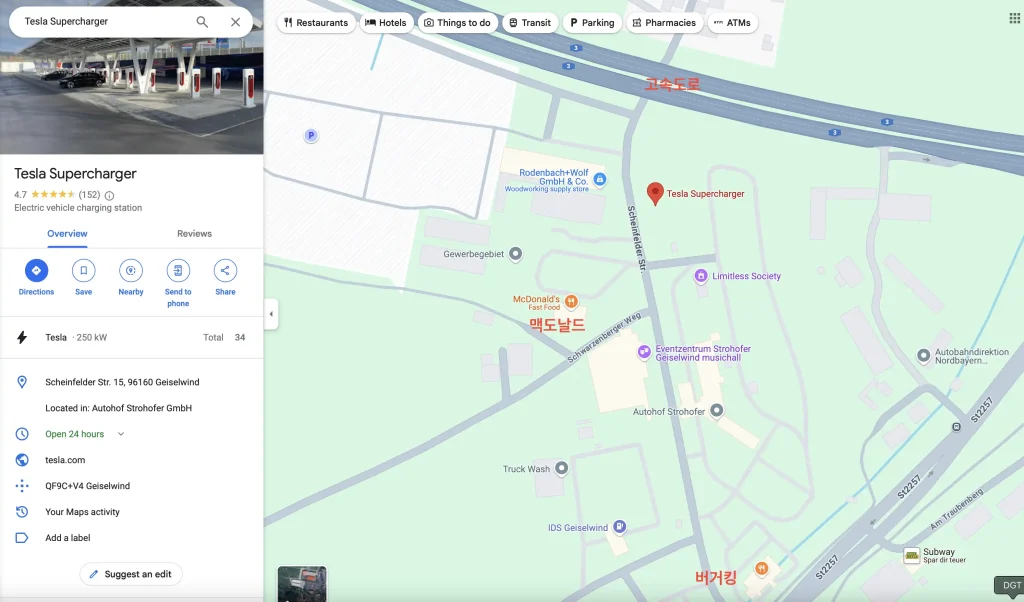Switch to the Reviews tab
1024x602 pixels.
pyautogui.click(x=195, y=234)
